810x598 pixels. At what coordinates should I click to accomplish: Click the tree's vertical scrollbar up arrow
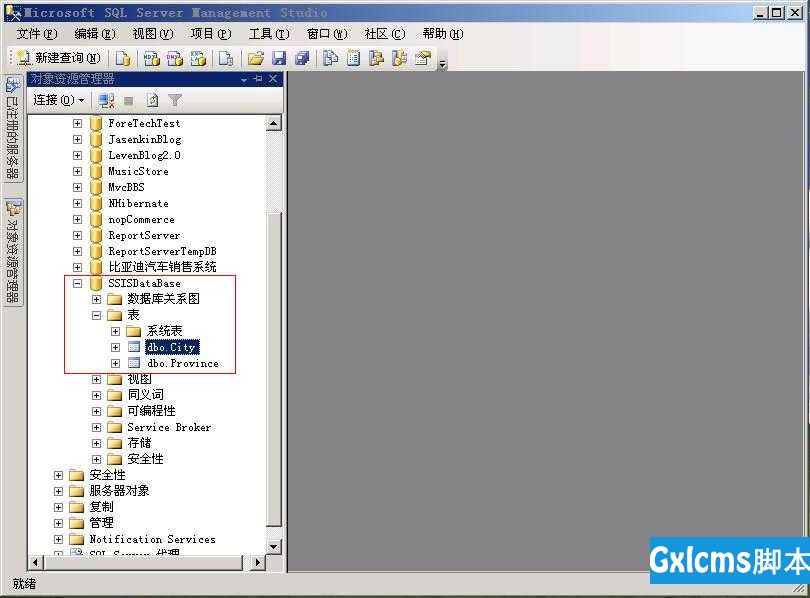[x=273, y=123]
